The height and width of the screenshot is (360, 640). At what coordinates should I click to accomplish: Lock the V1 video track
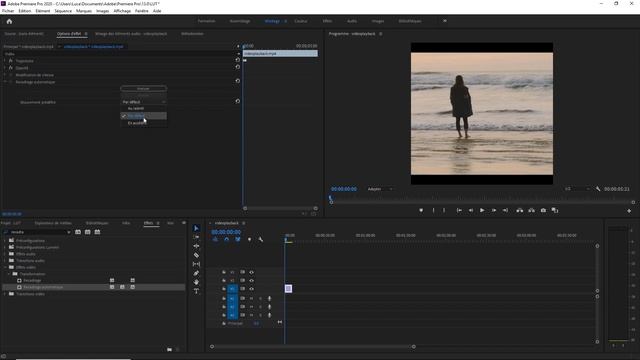pos(224,289)
